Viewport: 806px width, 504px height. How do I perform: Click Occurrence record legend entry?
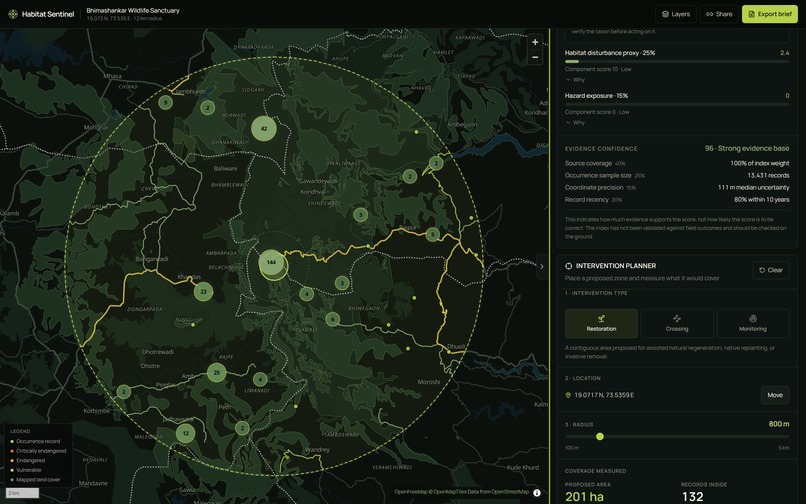tap(35, 441)
